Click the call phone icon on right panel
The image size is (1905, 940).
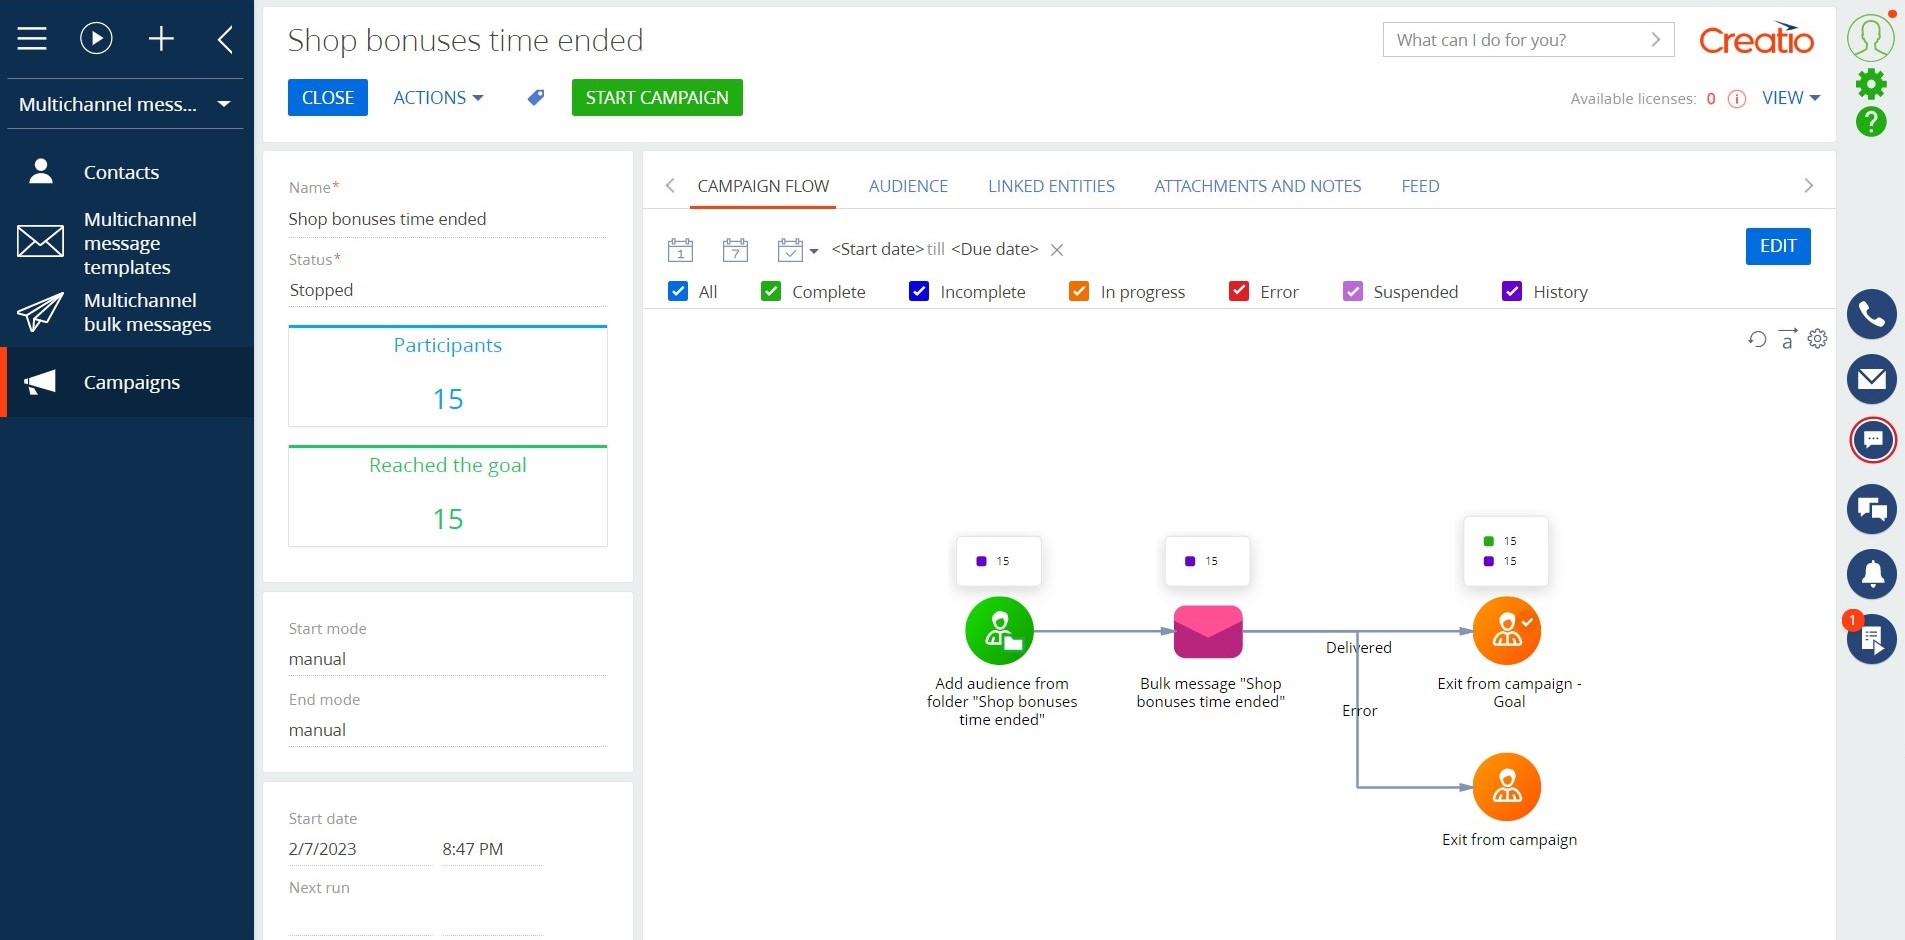(x=1872, y=314)
